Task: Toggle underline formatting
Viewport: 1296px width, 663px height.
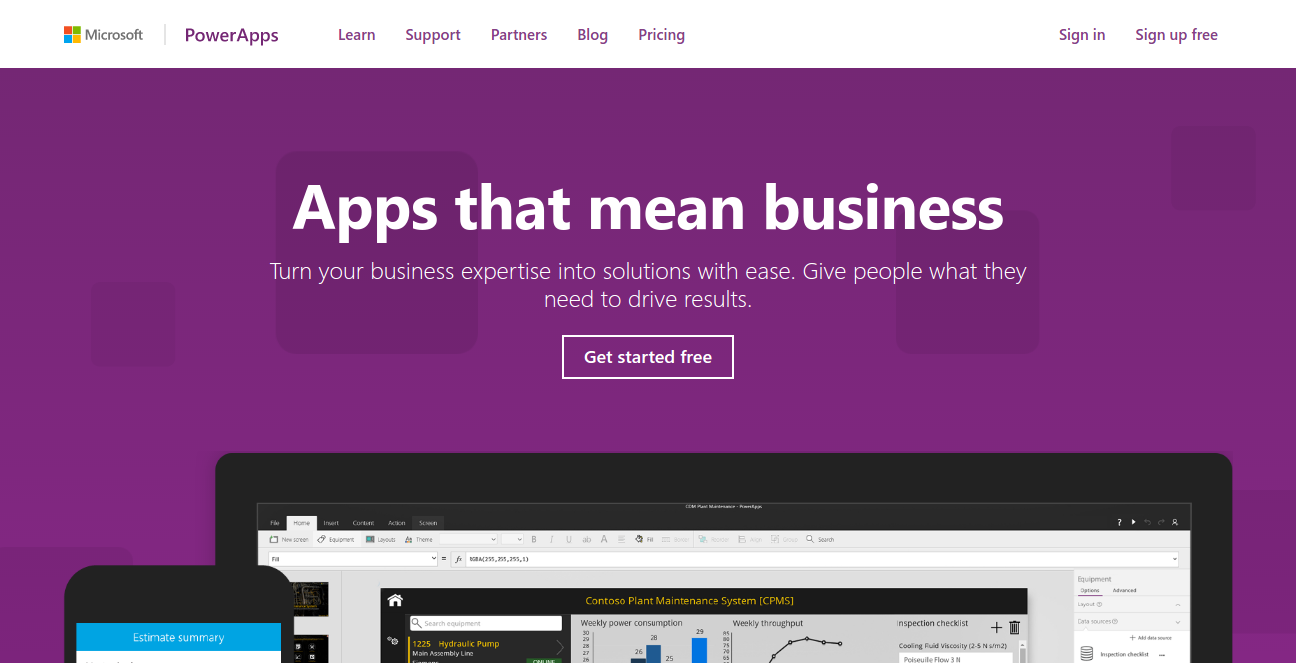Action: click(569, 539)
